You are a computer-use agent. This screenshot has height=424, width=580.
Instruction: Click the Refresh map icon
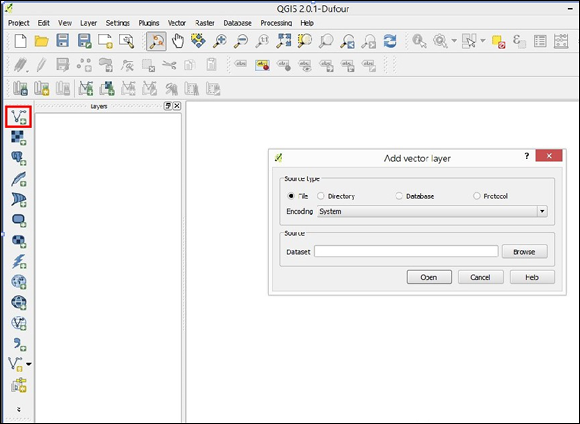(x=390, y=41)
